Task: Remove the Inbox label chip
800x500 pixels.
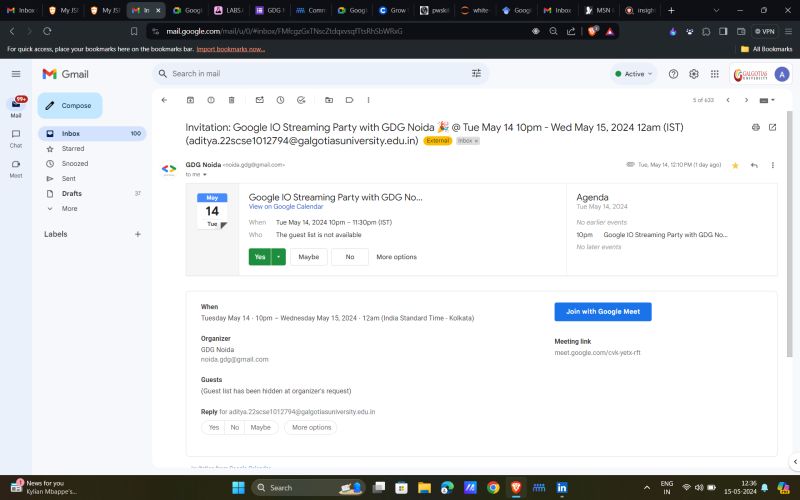Action: (x=477, y=141)
